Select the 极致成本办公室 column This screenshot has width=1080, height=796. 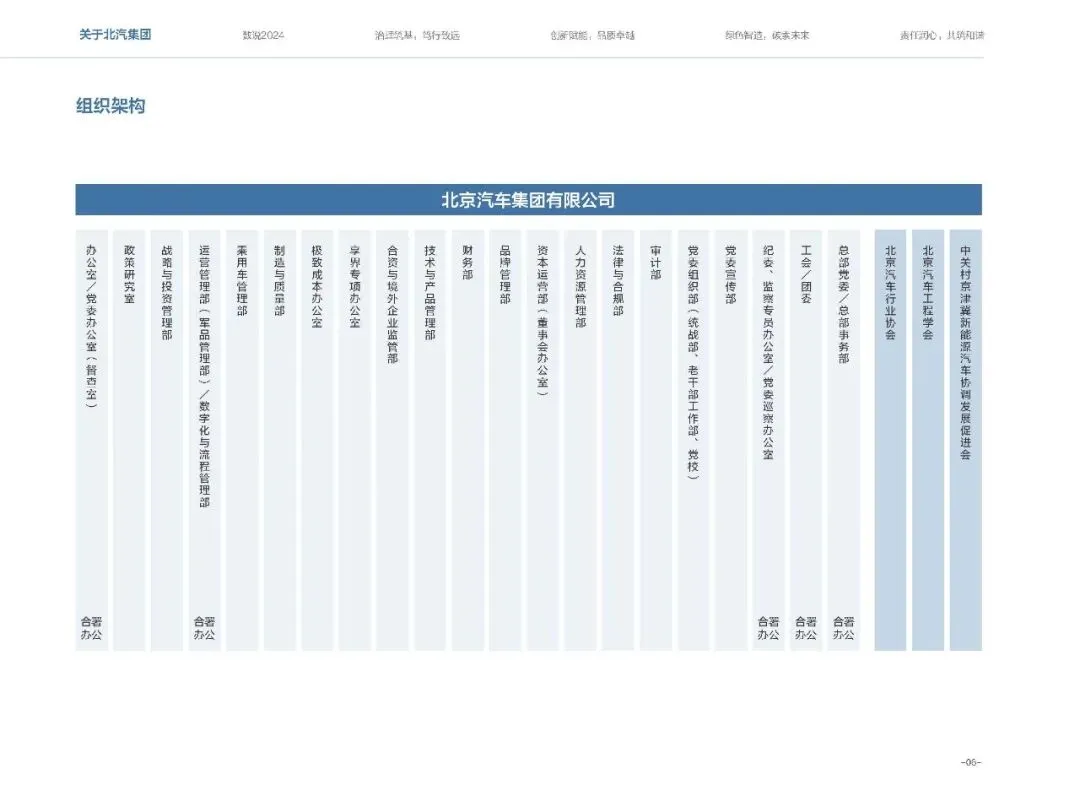pos(317,440)
